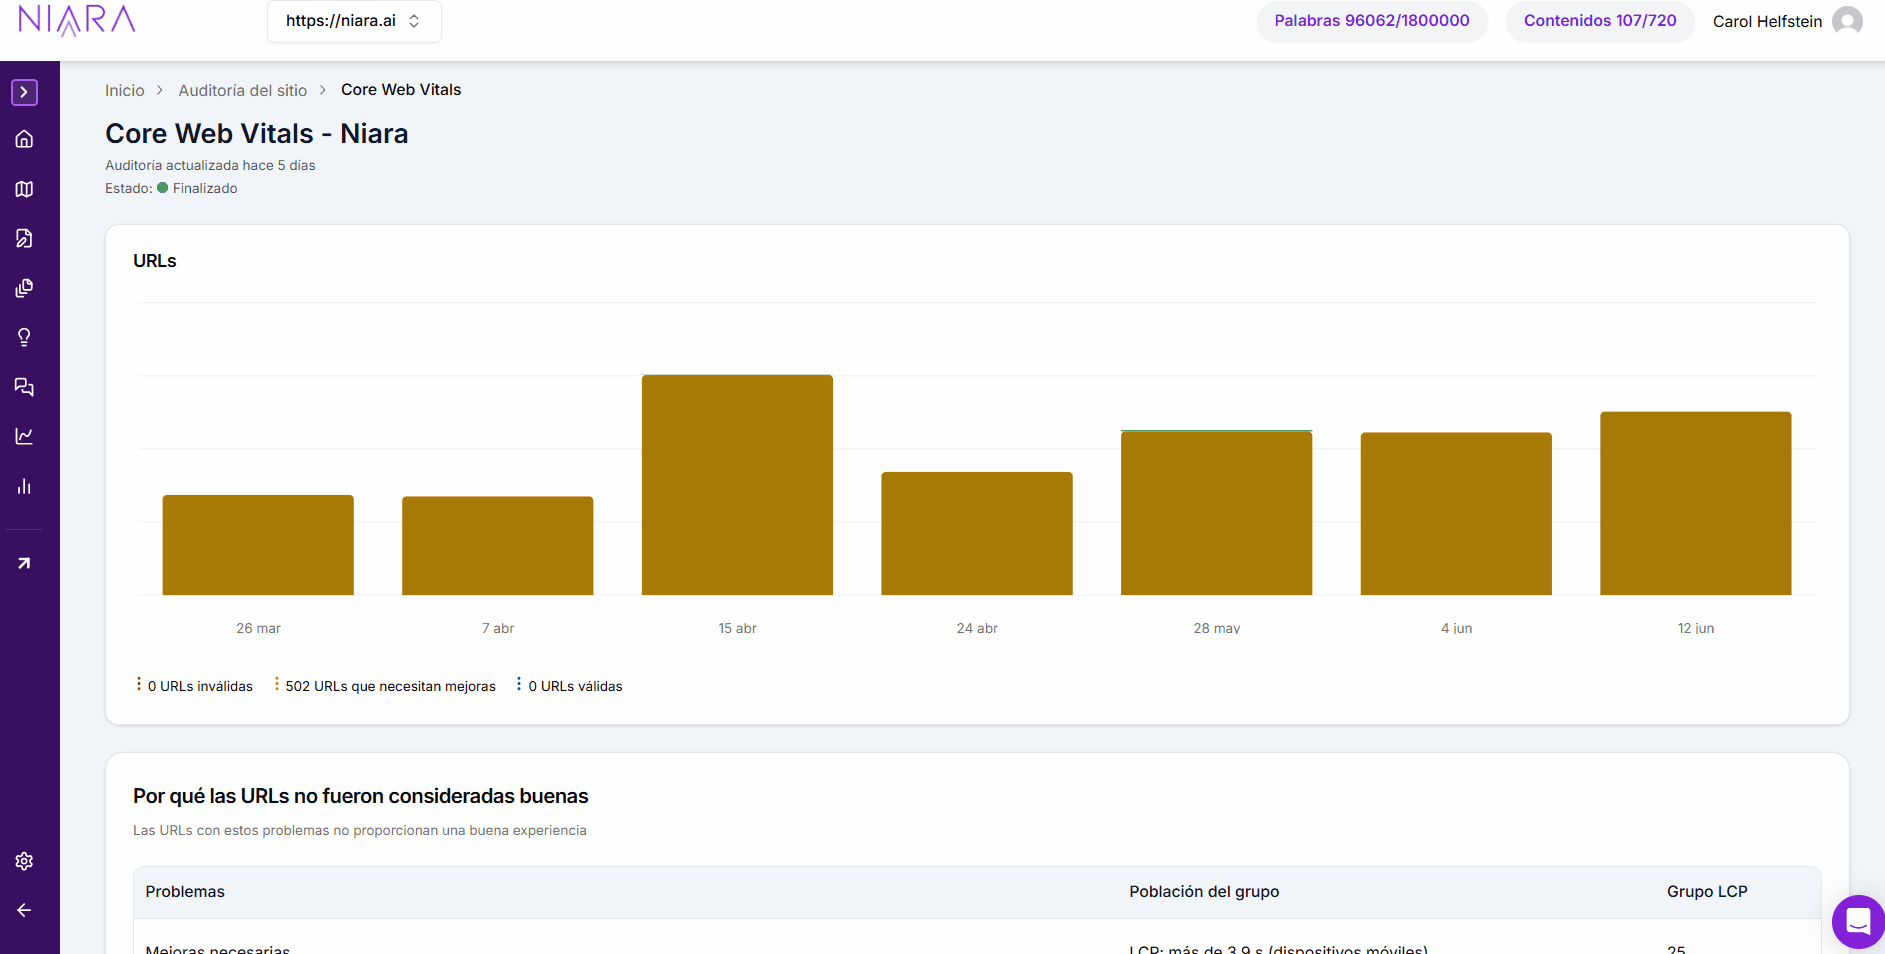Open the lightbulb ideas icon in sidebar
The width and height of the screenshot is (1885, 954).
[x=24, y=337]
